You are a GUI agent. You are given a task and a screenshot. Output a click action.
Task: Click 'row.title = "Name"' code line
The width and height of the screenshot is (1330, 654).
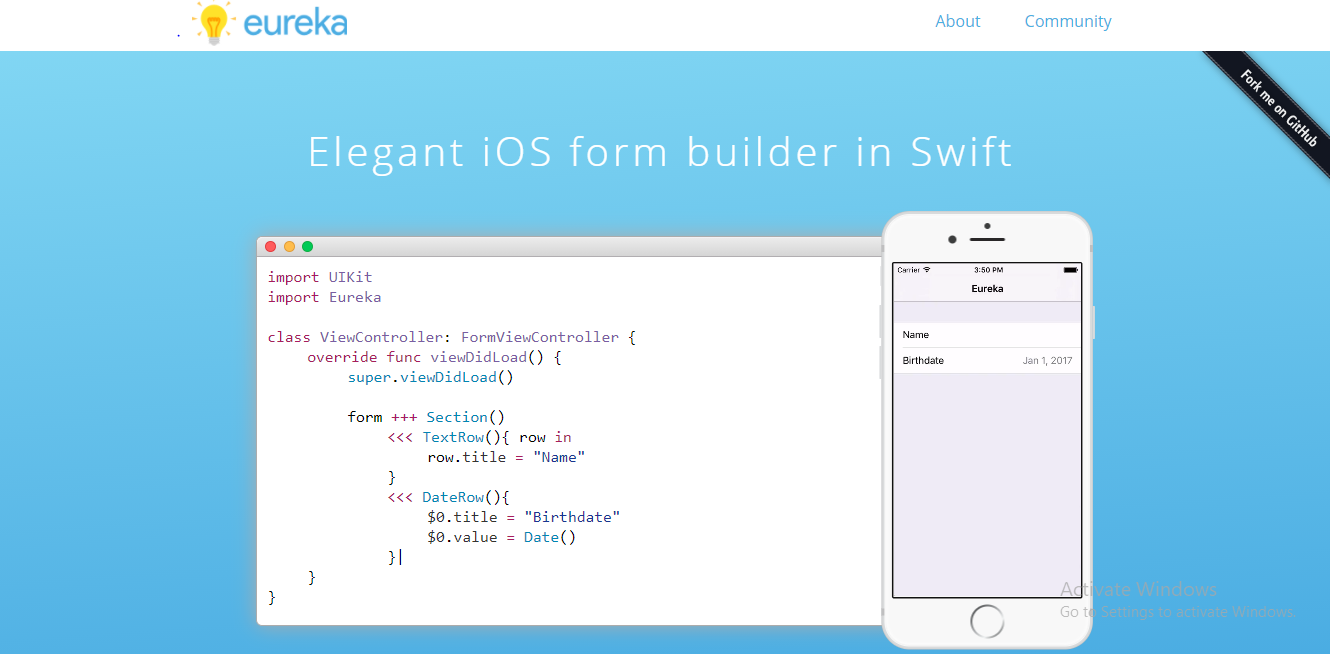[506, 457]
